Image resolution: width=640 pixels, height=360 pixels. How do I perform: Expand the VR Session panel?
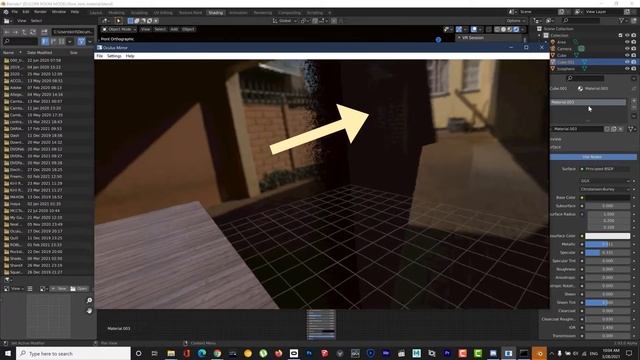coord(489,38)
